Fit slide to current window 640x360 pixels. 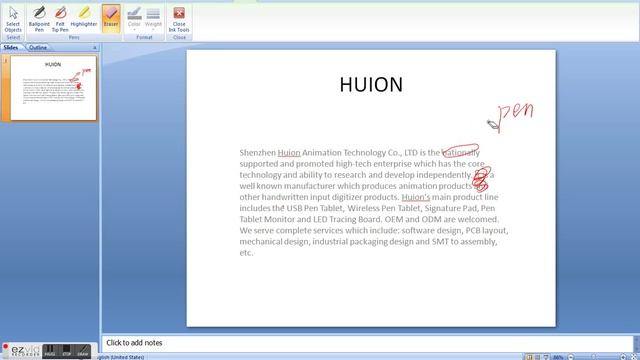[x=634, y=358]
